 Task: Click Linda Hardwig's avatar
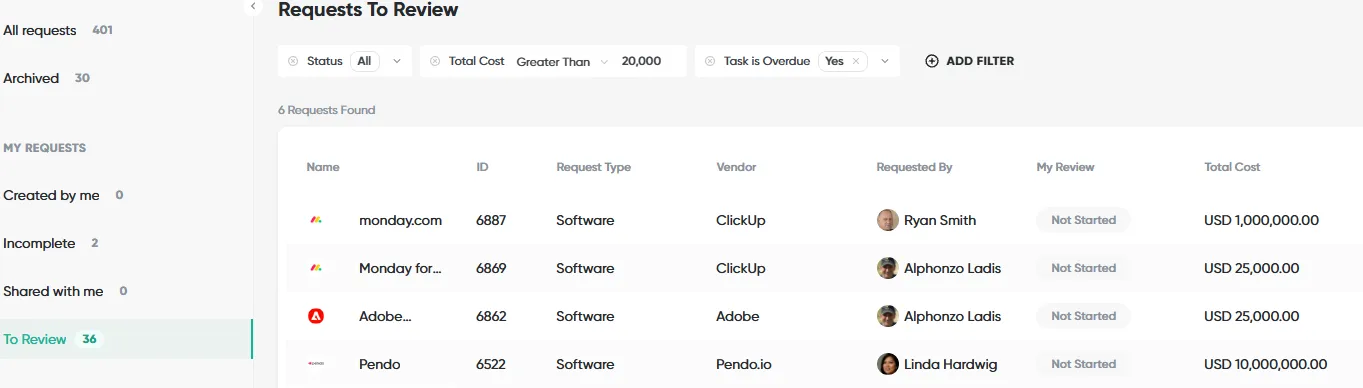[x=888, y=364]
